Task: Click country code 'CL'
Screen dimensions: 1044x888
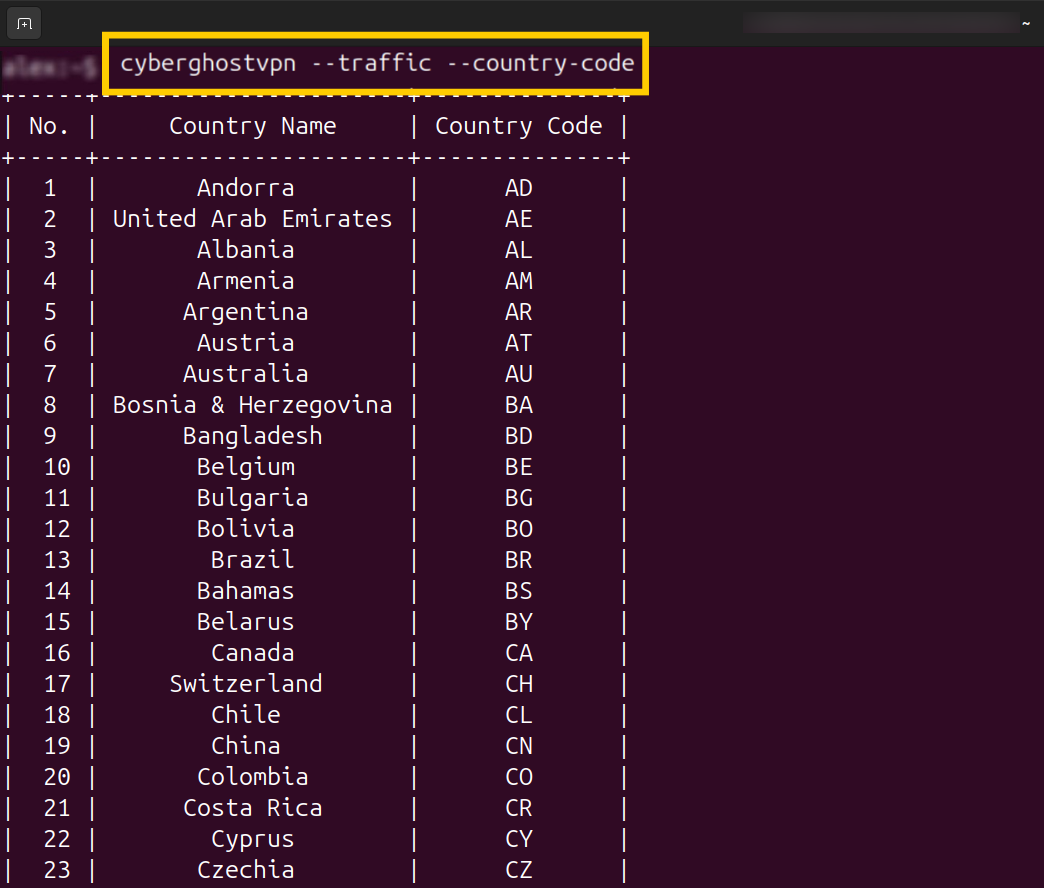Action: coord(519,715)
